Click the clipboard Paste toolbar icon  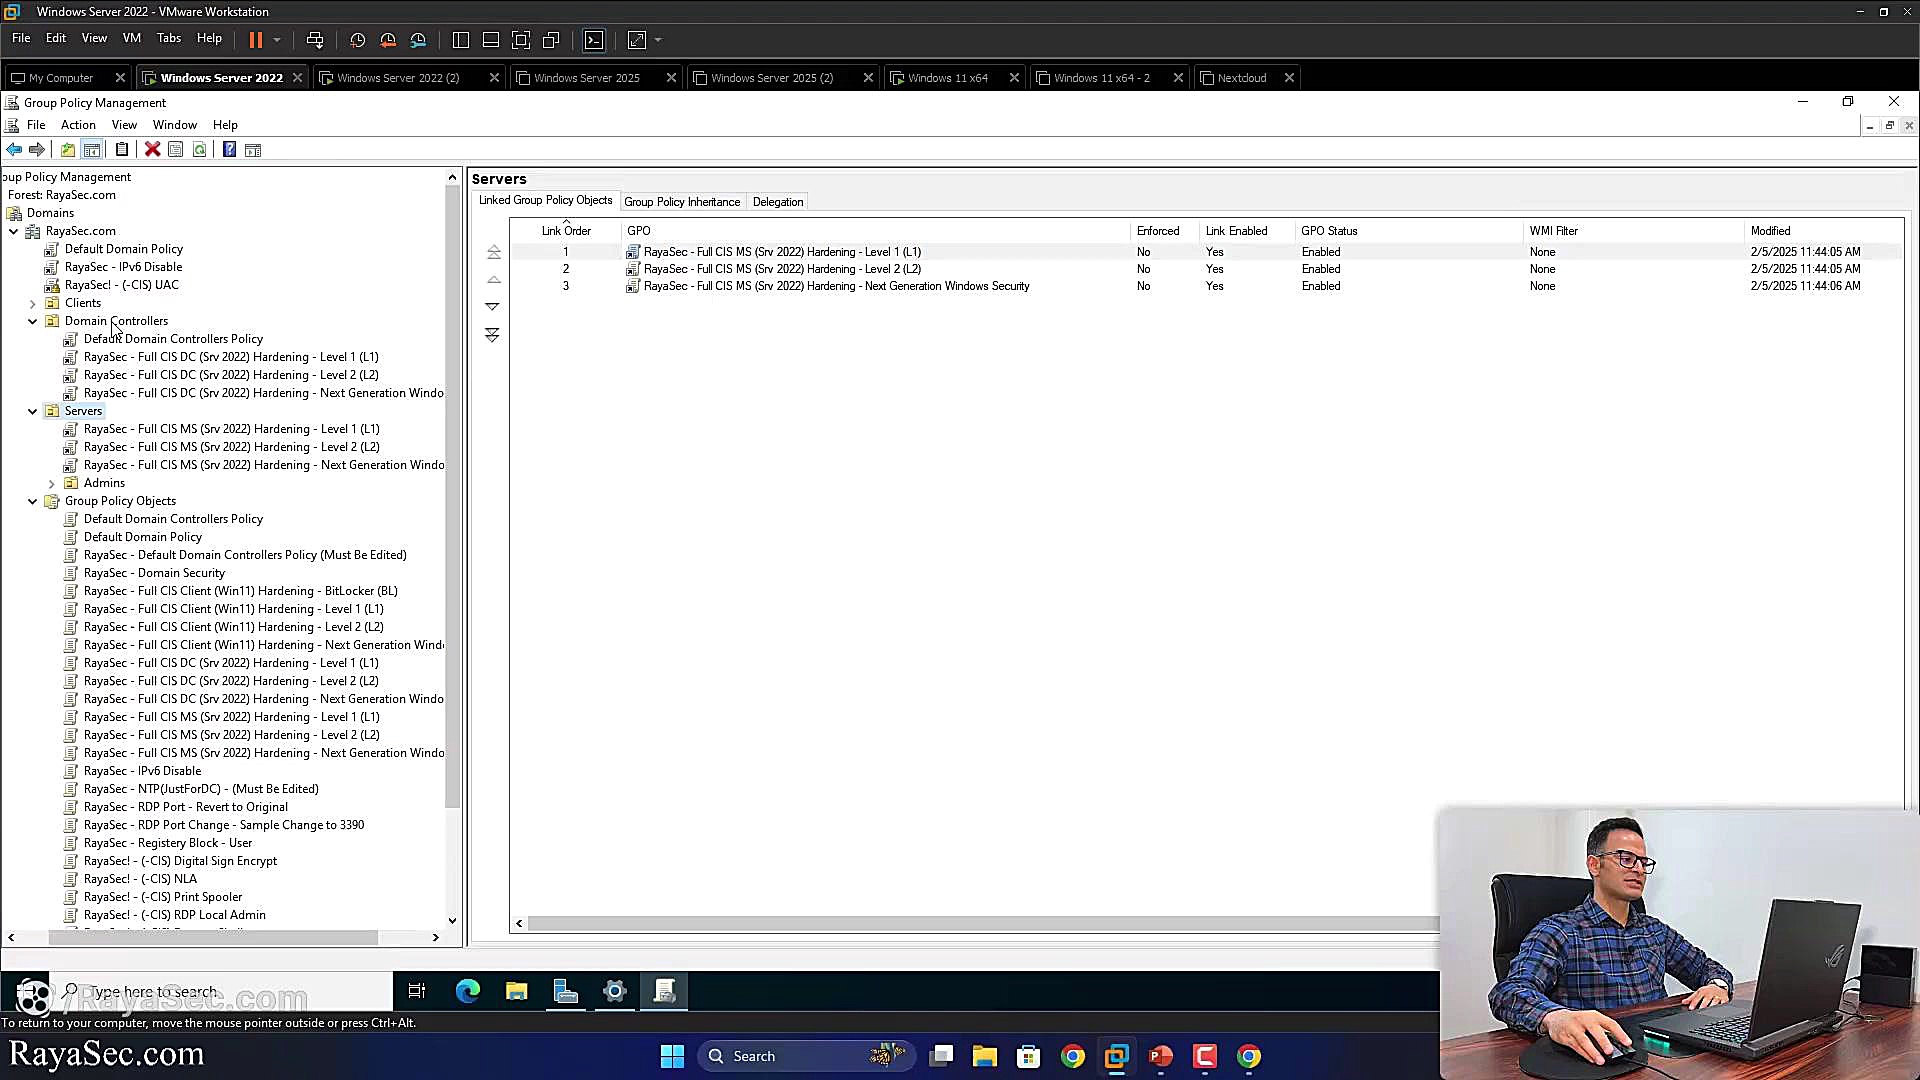pyautogui.click(x=122, y=150)
